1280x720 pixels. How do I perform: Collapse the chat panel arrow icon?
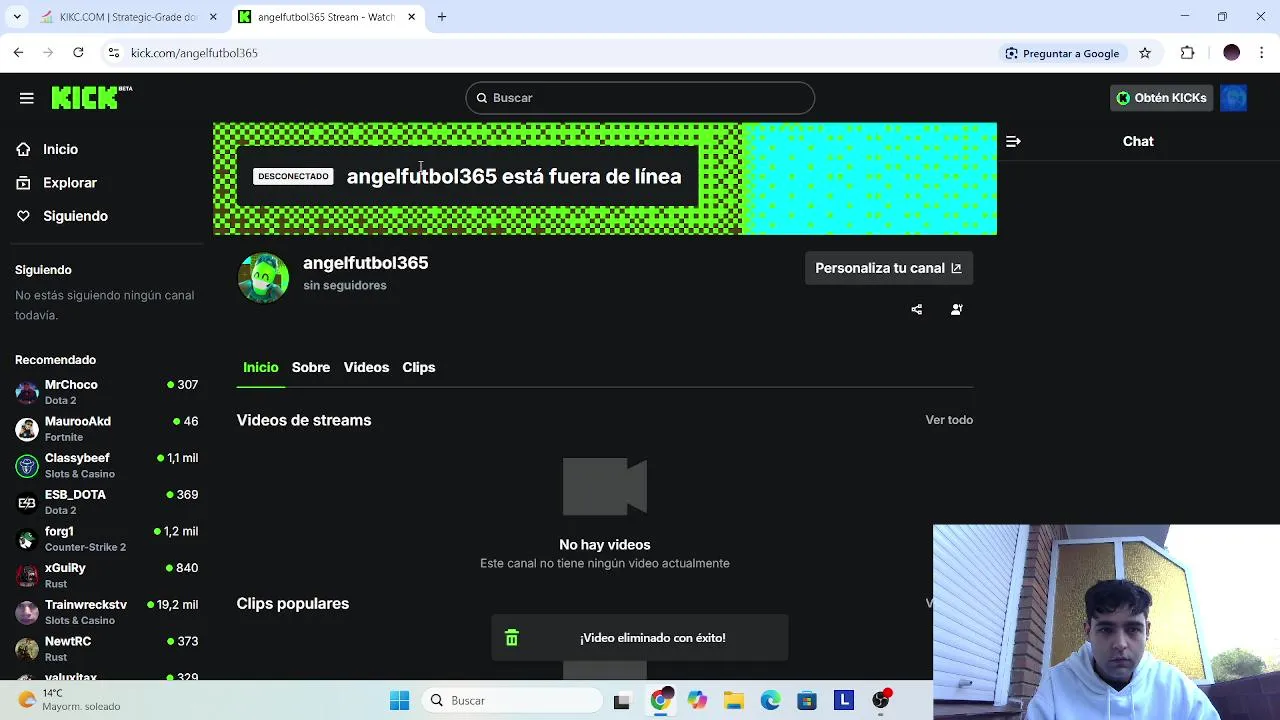[1013, 141]
